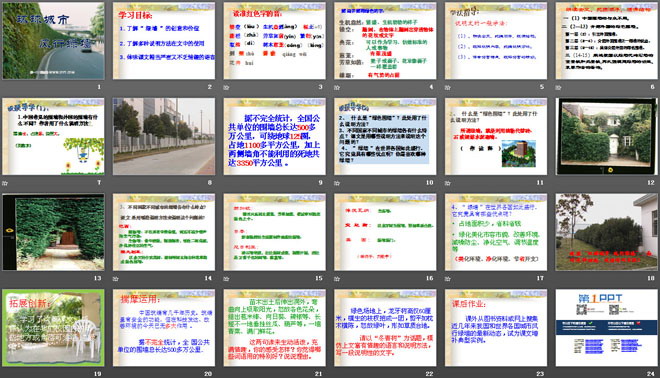Preview animation star under slide 17
660x378 pixels.
click(x=448, y=279)
